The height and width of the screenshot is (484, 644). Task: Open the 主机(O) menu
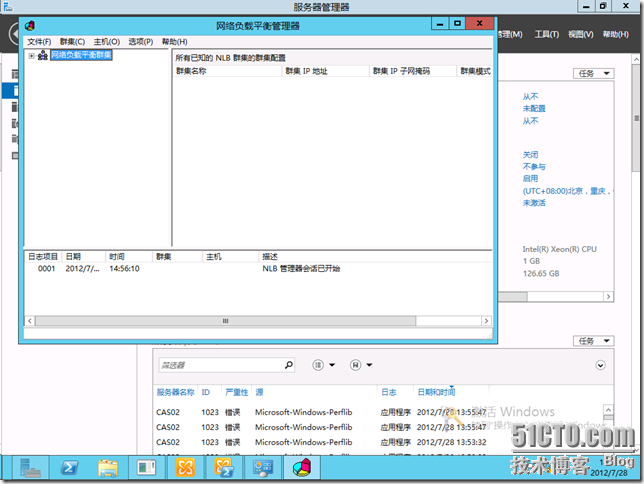[107, 41]
